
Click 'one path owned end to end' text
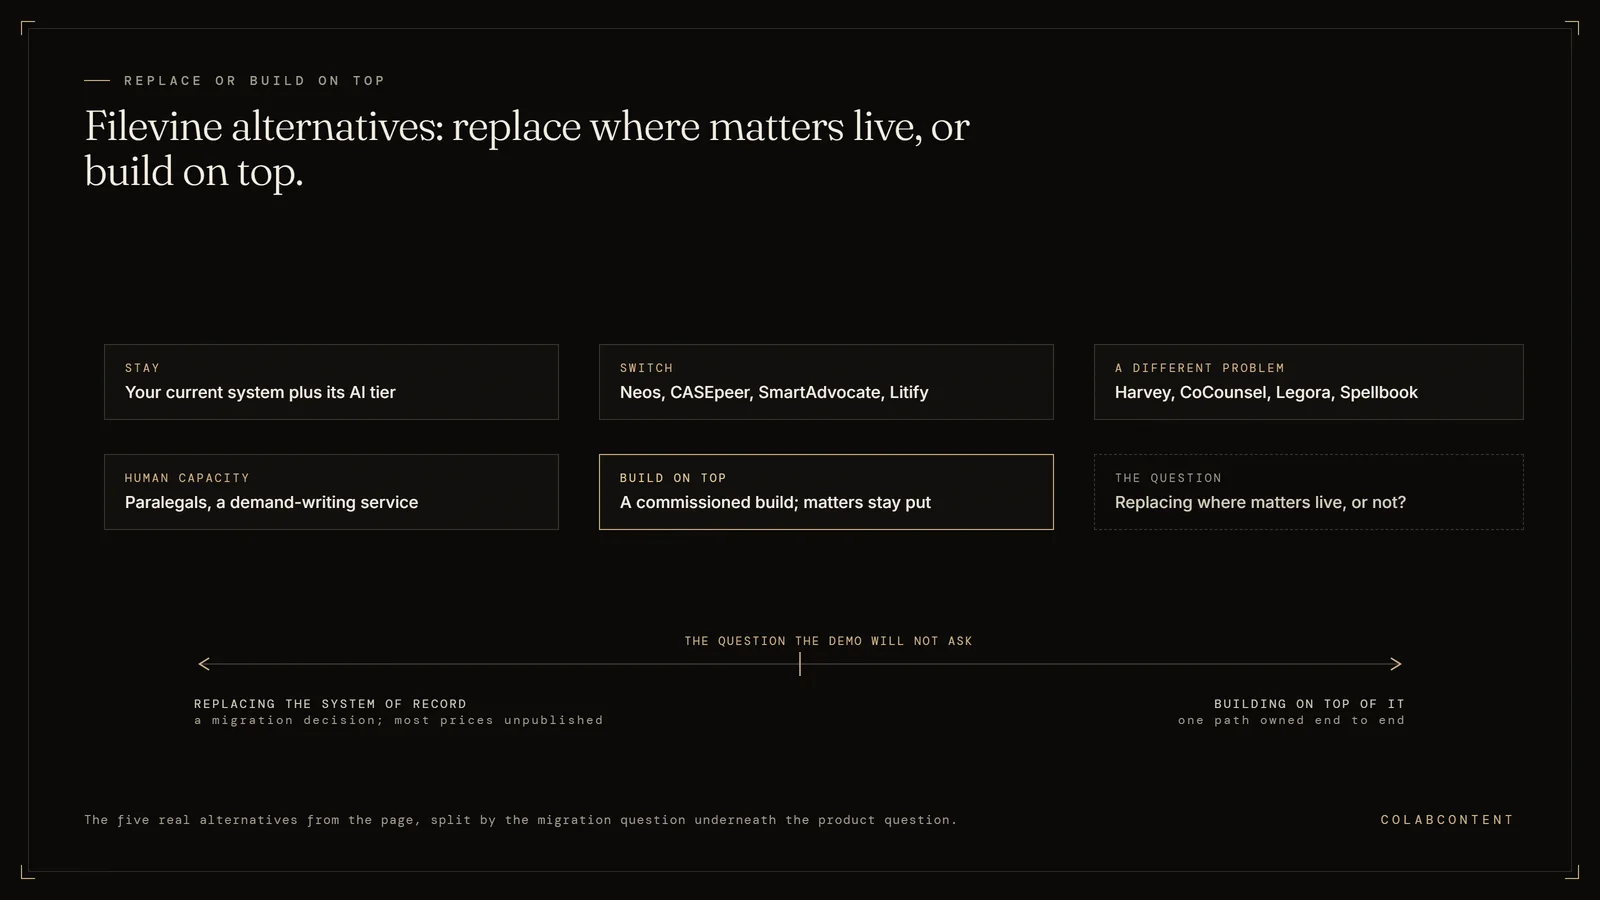[x=1291, y=720]
